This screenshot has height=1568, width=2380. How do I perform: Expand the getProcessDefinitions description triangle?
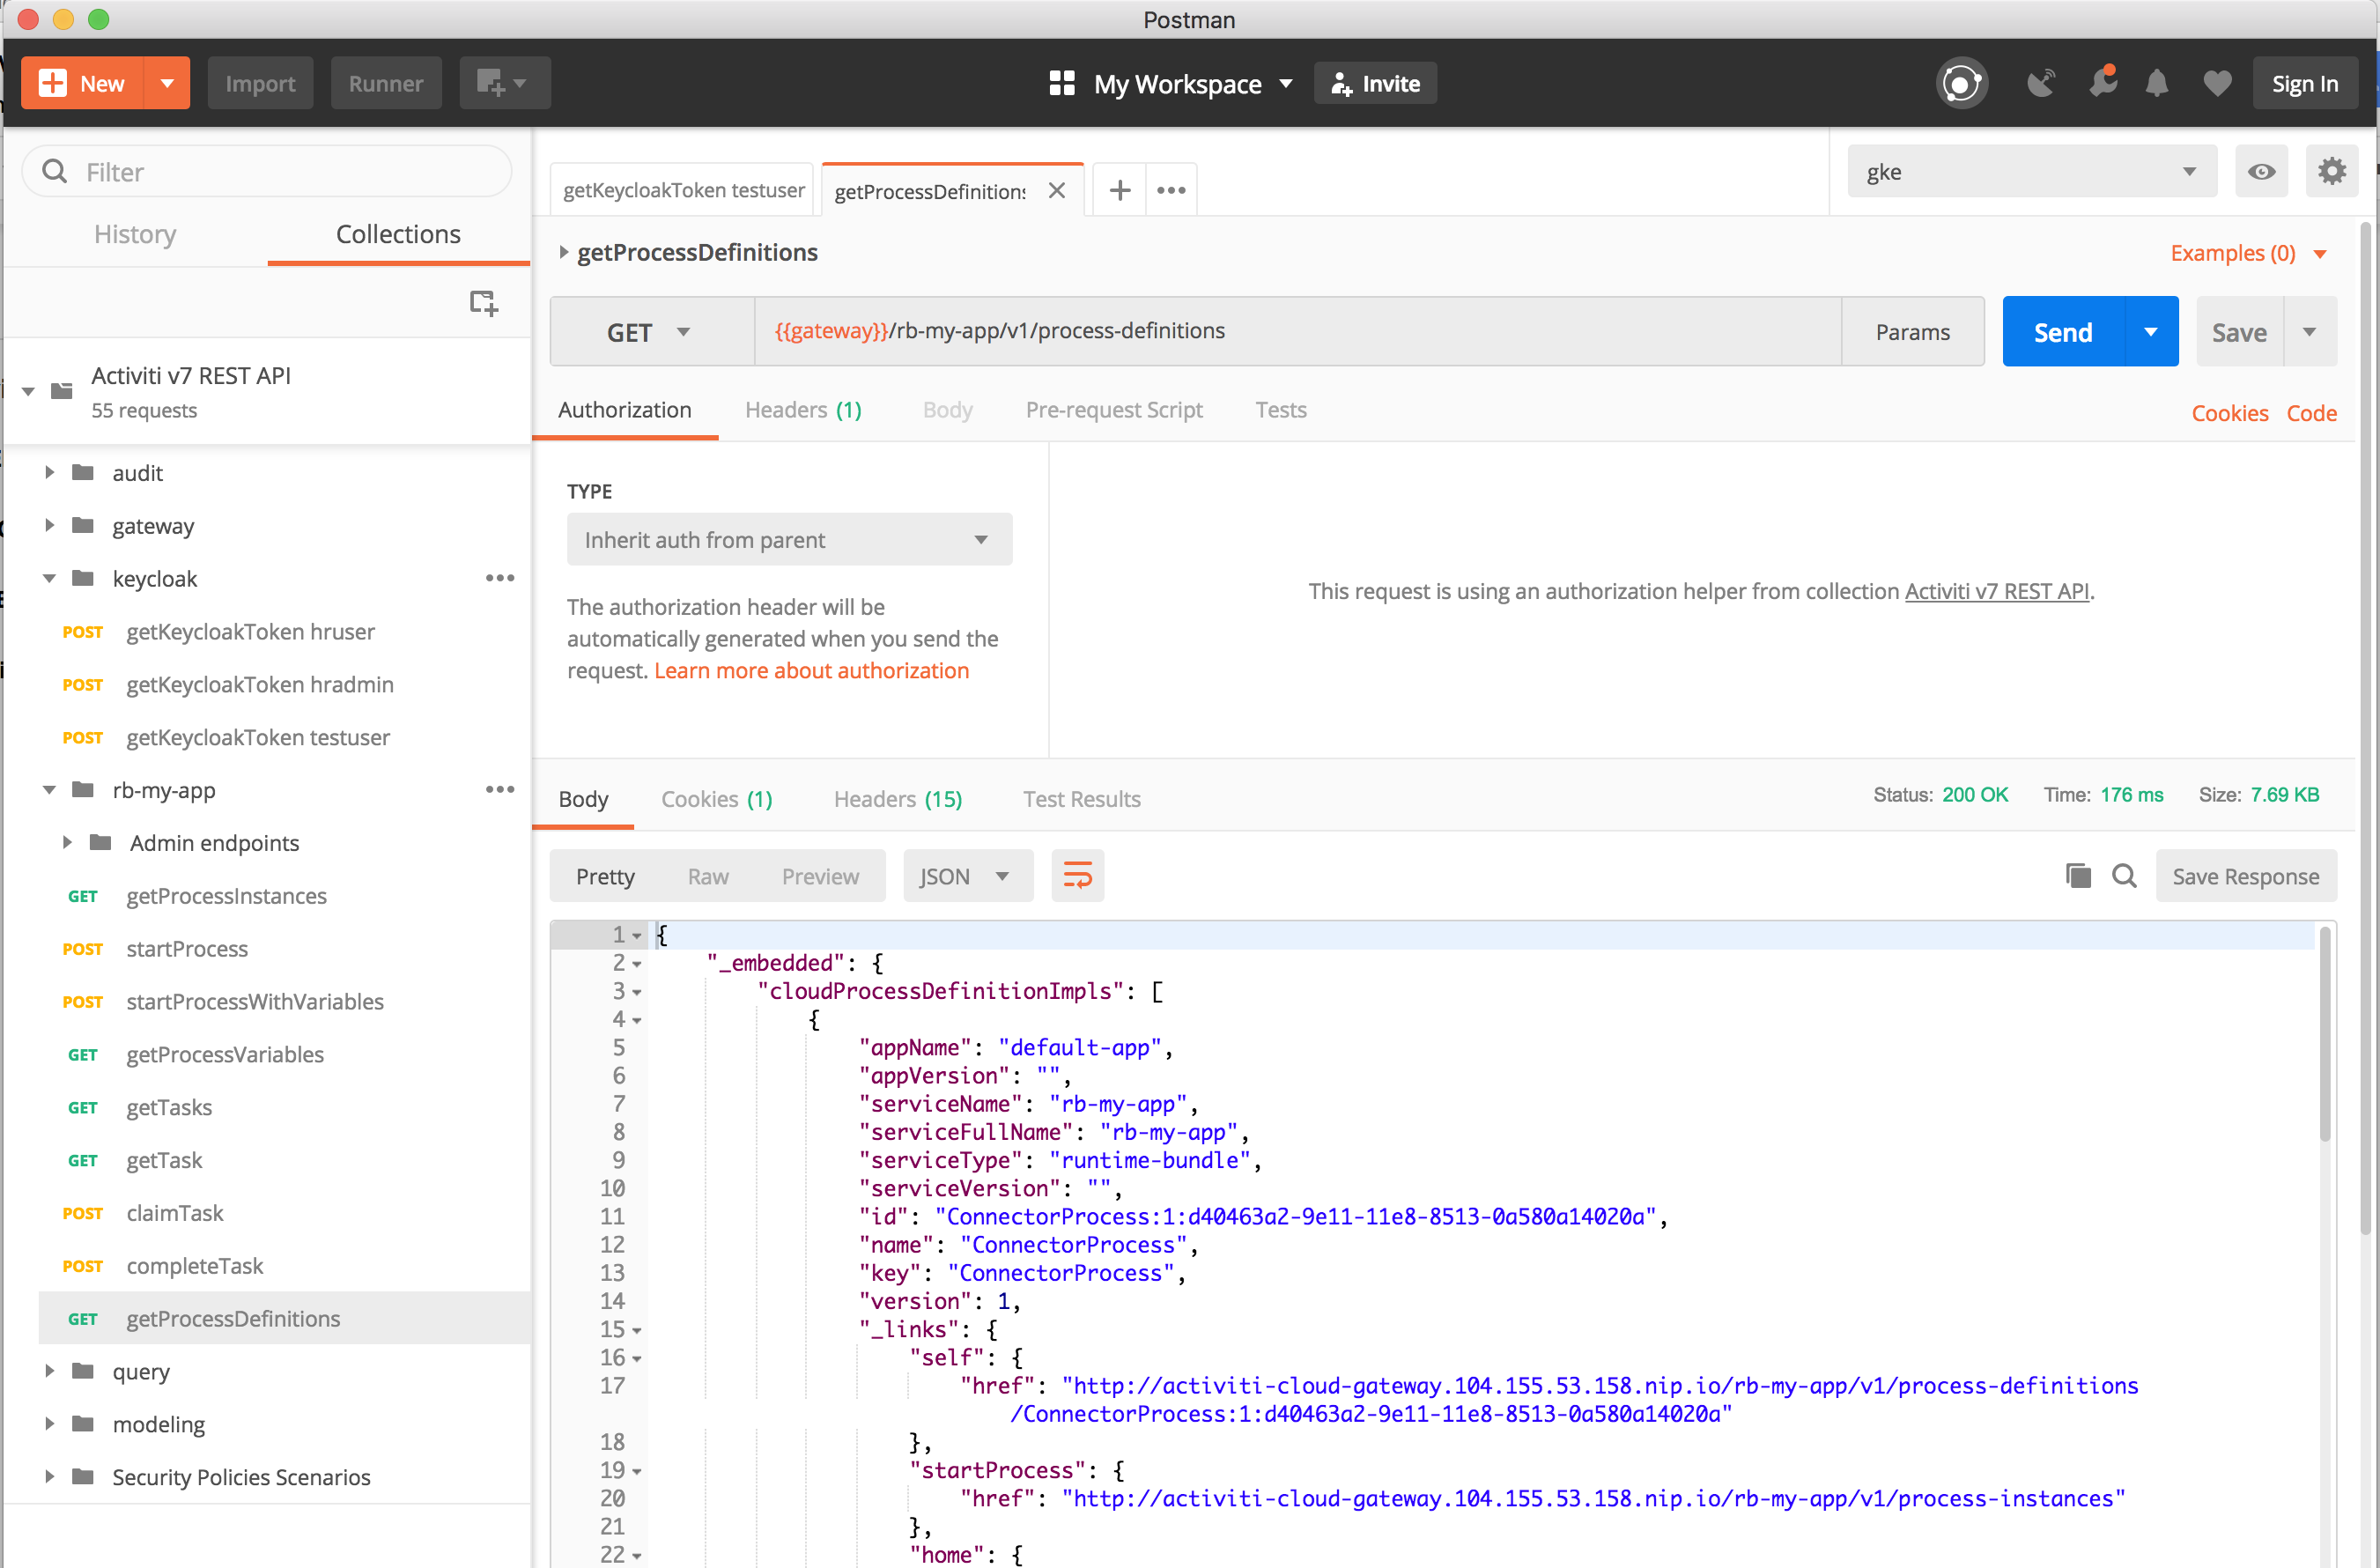pyautogui.click(x=563, y=252)
